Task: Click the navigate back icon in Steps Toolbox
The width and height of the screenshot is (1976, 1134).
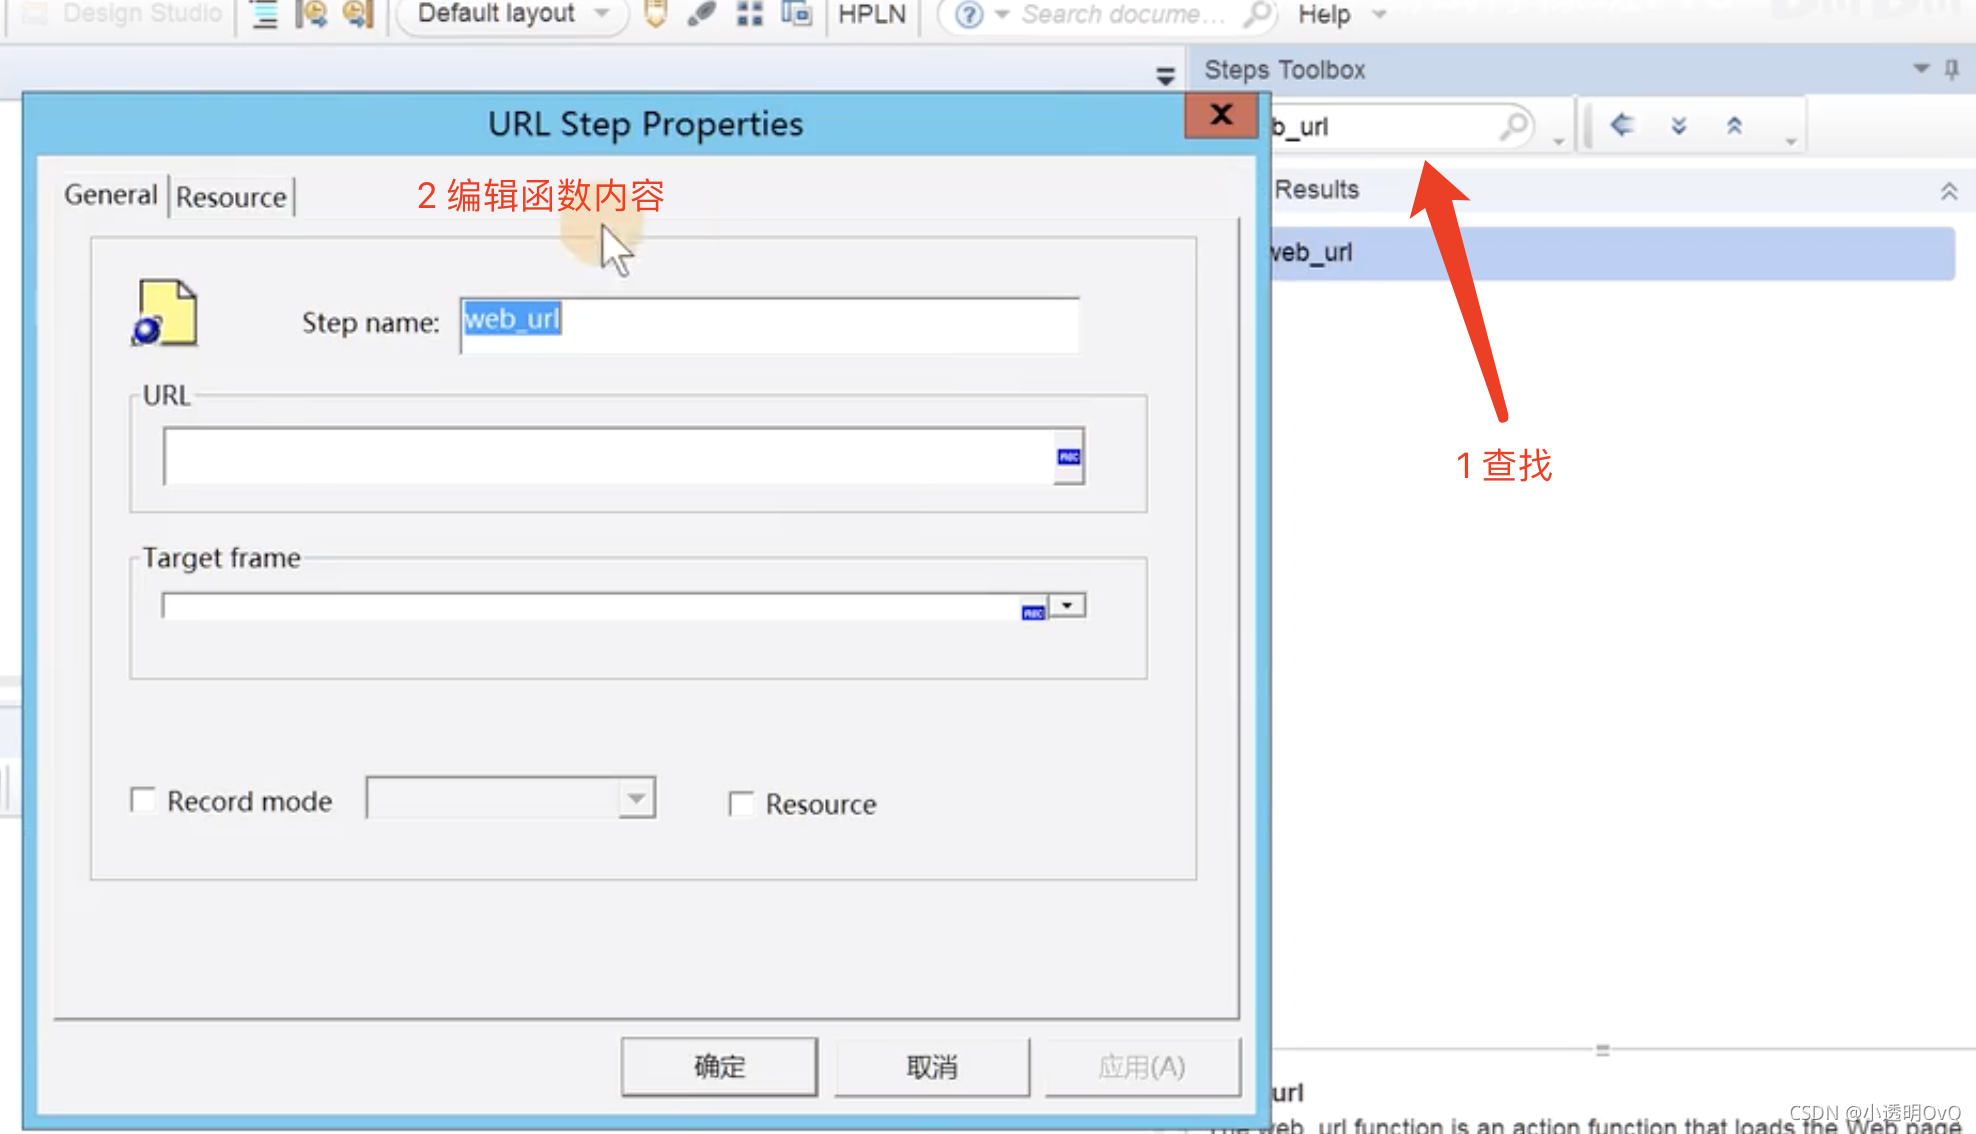Action: point(1622,125)
